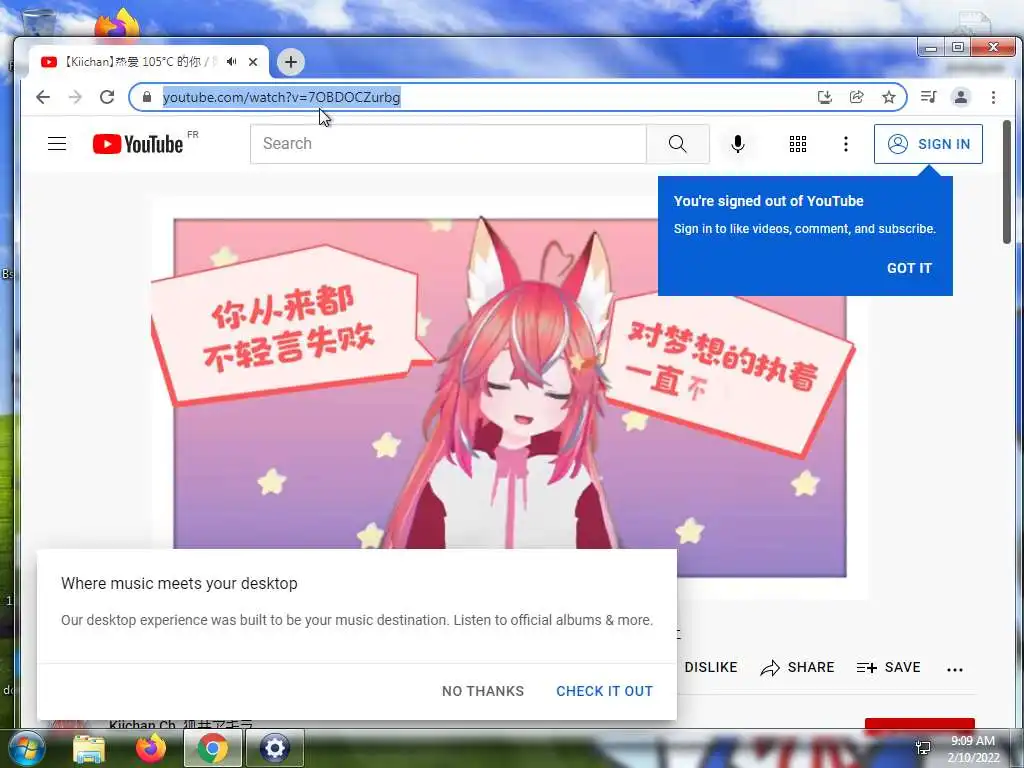Open the gear settings app in taskbar
This screenshot has width=1024, height=768.
[x=274, y=749]
